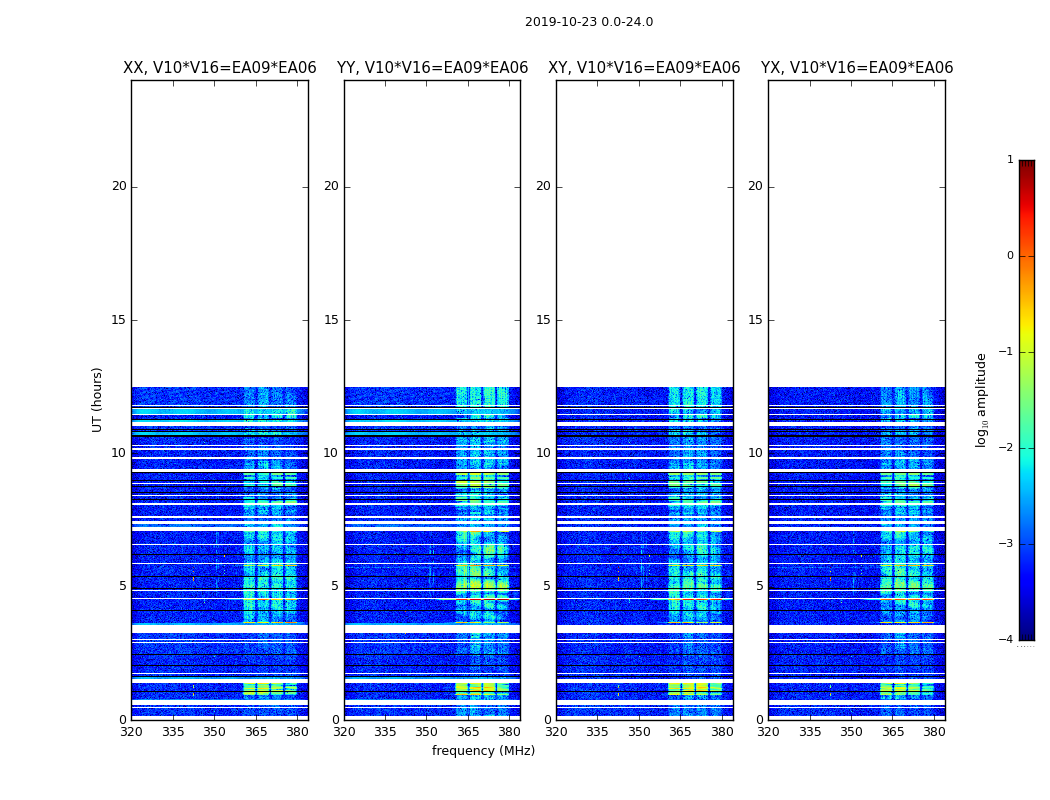The height and width of the screenshot is (800, 1050).
Task: Click the XX polarization panel title
Action: pos(220,68)
